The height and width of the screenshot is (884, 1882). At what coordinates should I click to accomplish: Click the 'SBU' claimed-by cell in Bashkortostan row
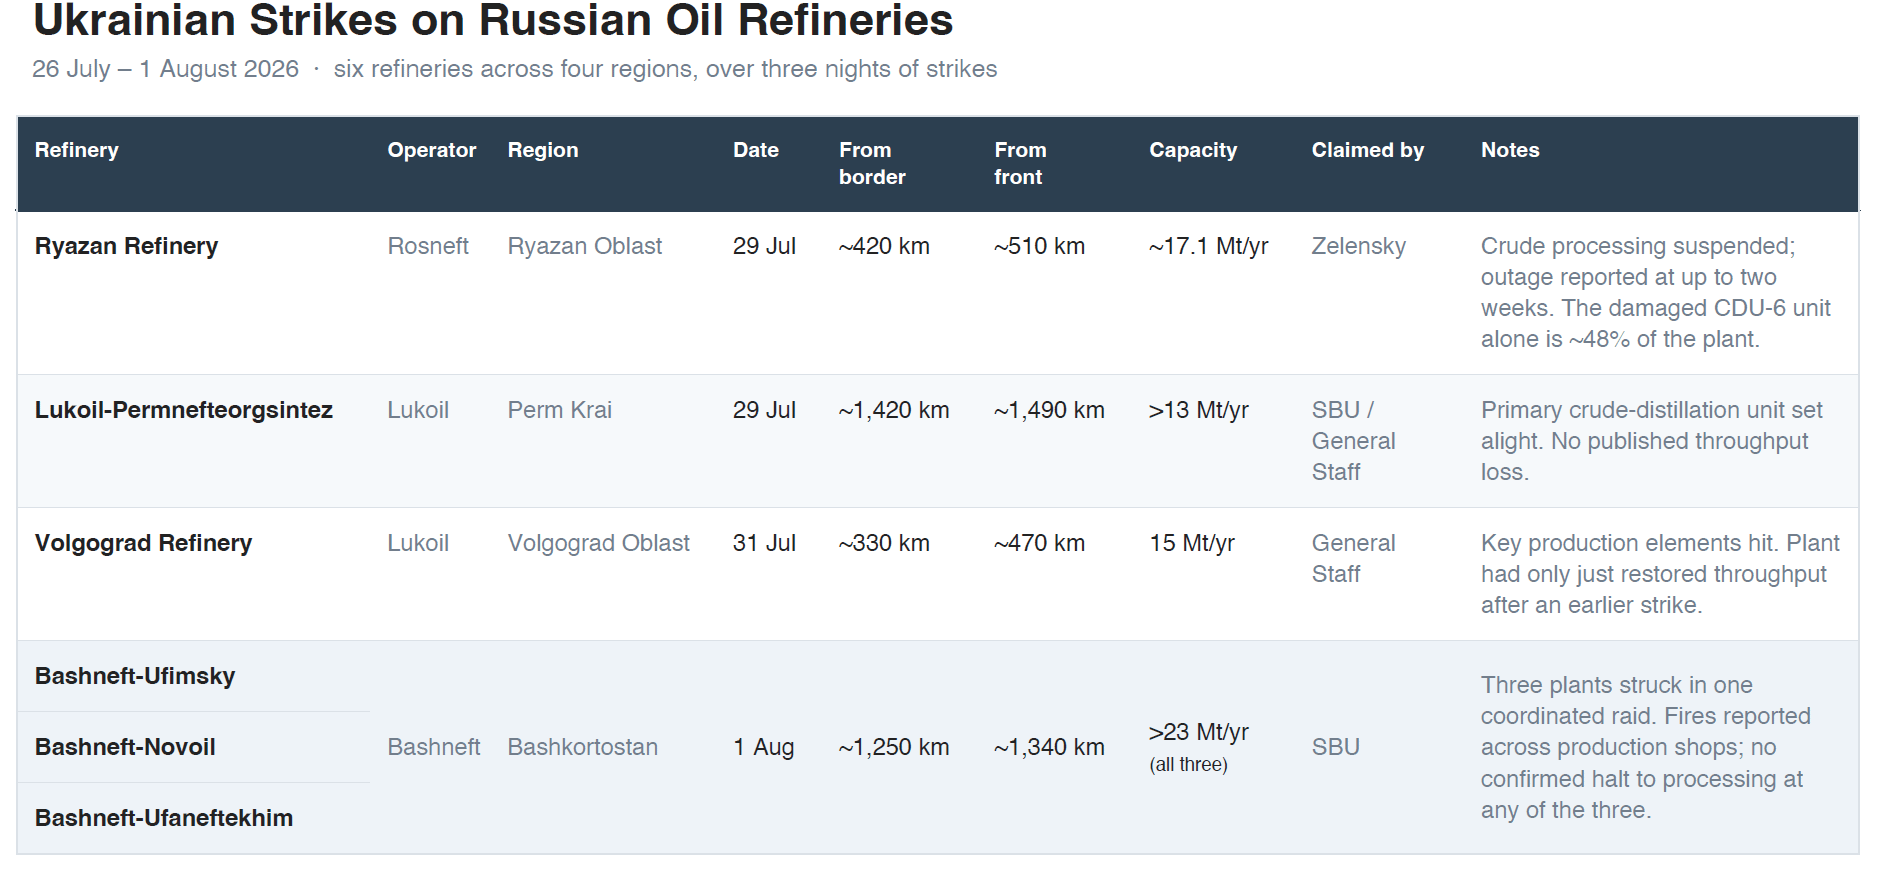1336,747
